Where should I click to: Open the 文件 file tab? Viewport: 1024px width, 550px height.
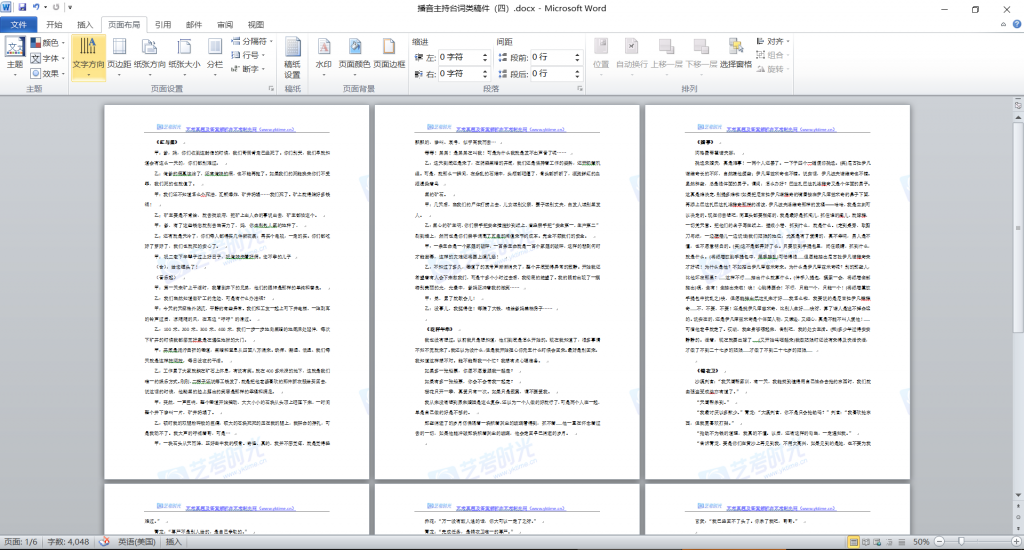tap(18, 24)
